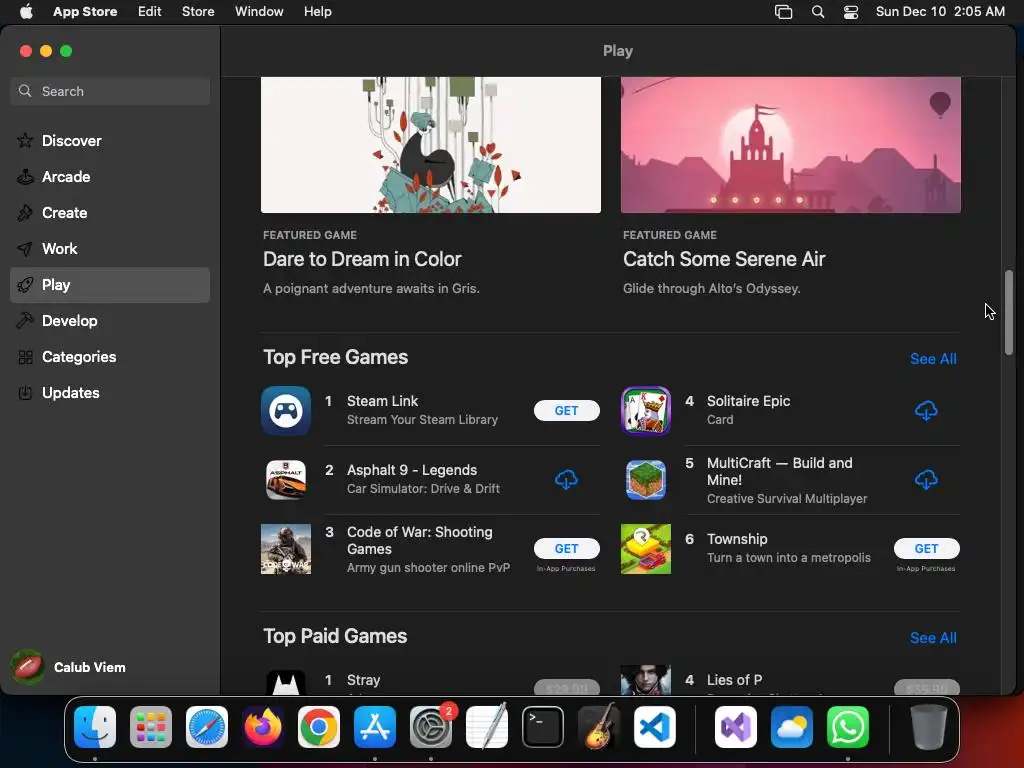Launch GarageBand from the Dock
1024x768 pixels.
[x=599, y=727]
